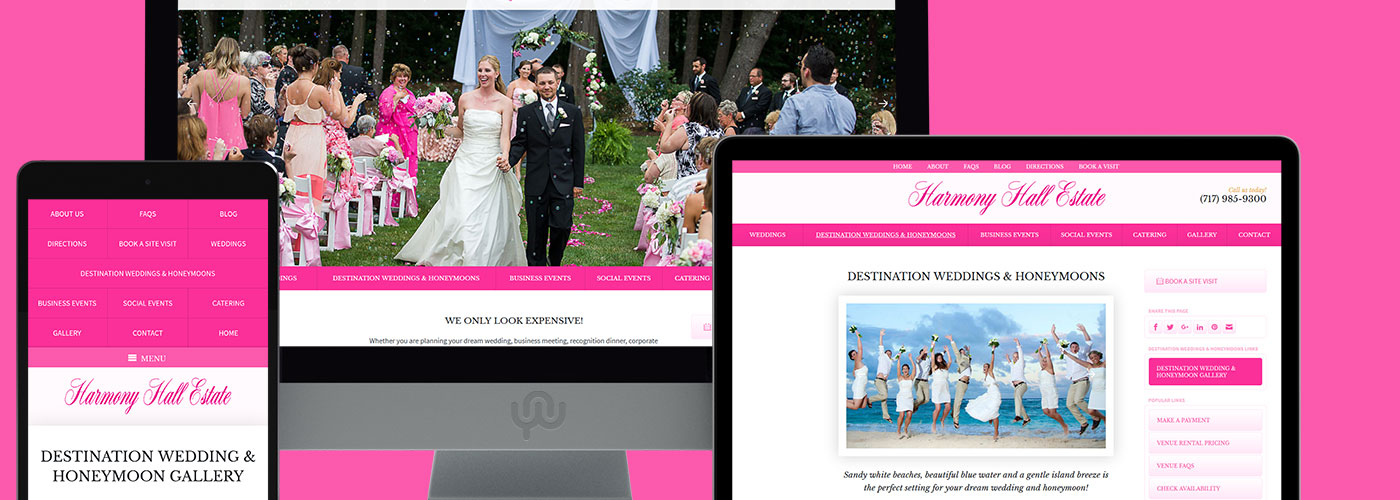Image resolution: width=1400 pixels, height=500 pixels.
Task: Share page on LinkedIn in tablet sidebar
Action: tap(1200, 327)
